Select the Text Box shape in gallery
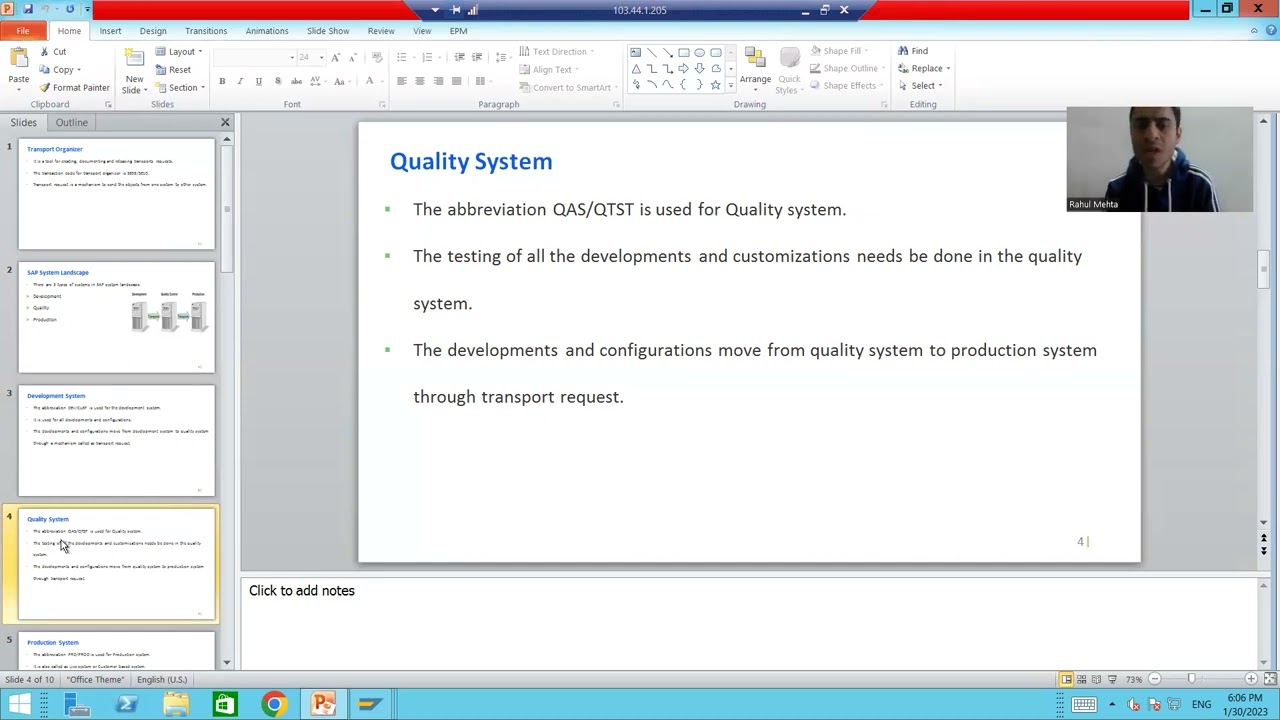This screenshot has height=720, width=1280. click(635, 53)
